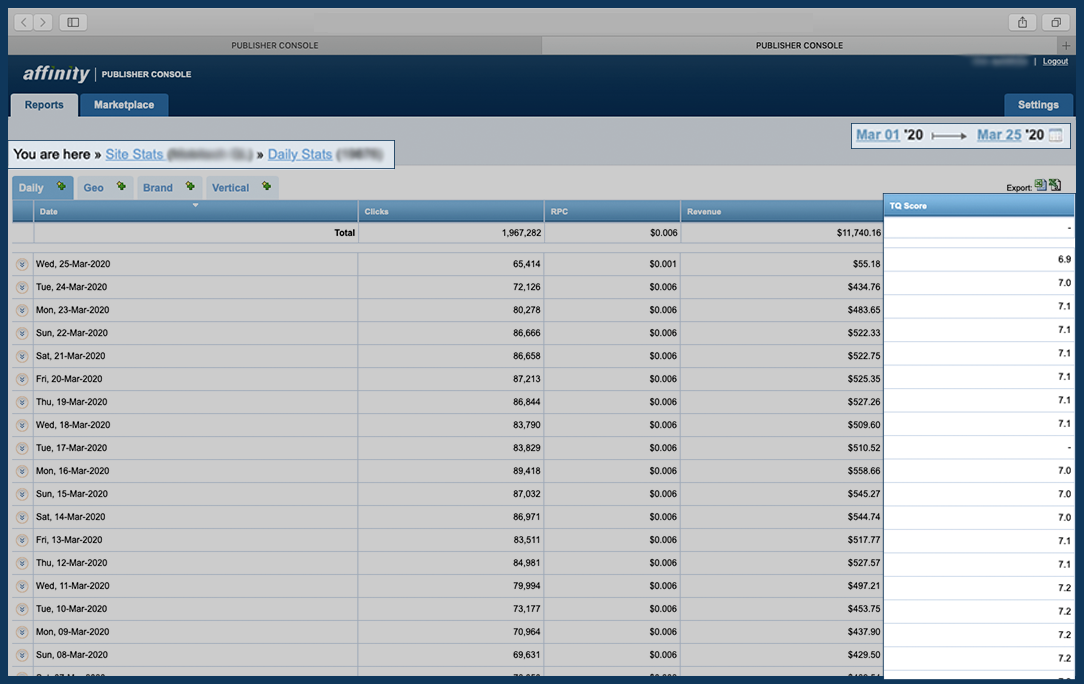The height and width of the screenshot is (684, 1084).
Task: Open a new browser tab with plus button
Action: pyautogui.click(x=1066, y=45)
